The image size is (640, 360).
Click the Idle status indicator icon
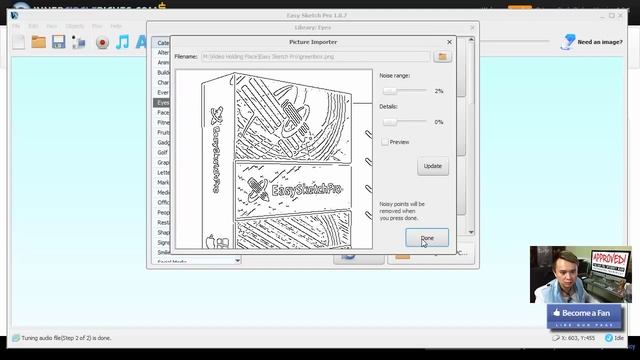(609, 338)
